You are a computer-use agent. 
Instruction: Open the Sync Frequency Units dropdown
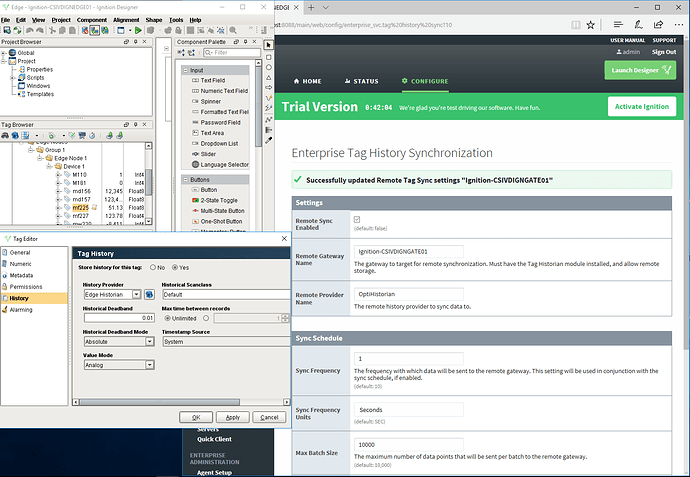[408, 410]
